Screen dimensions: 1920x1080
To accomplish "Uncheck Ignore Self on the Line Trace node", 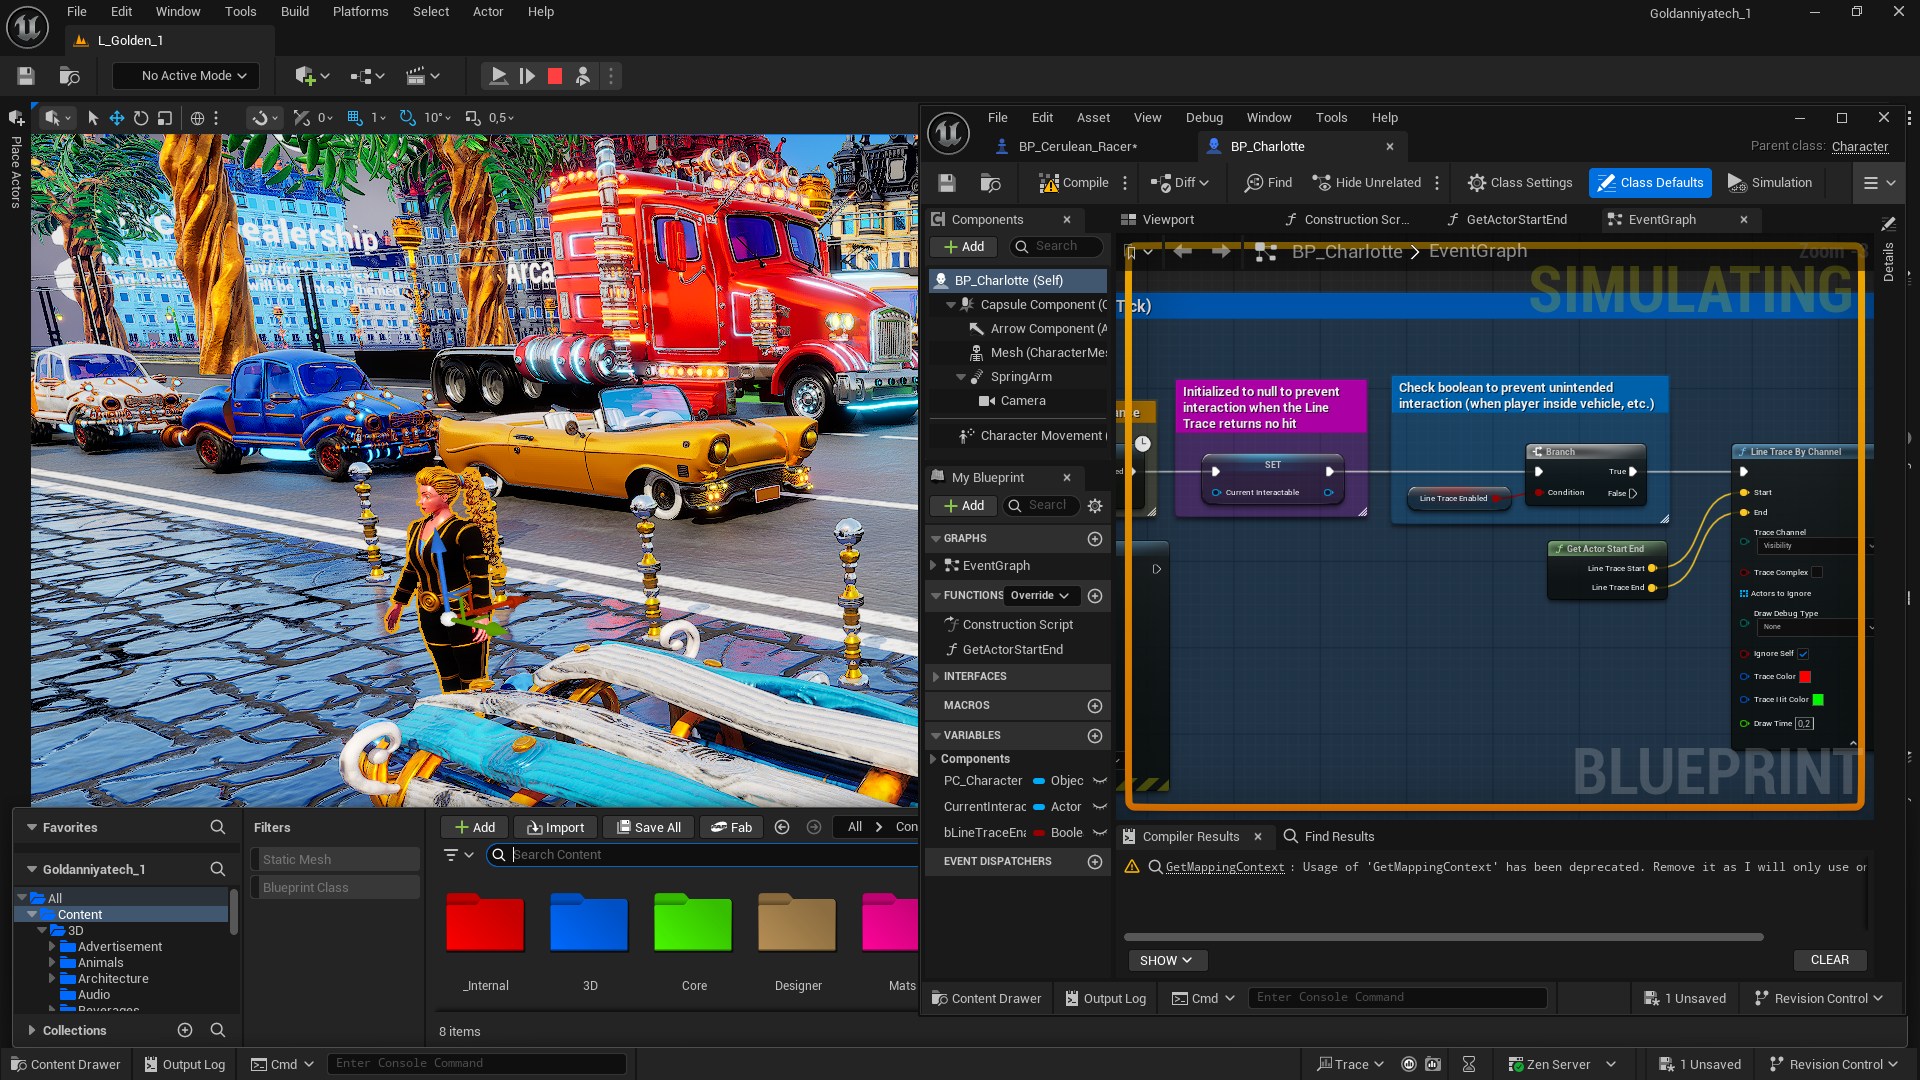I will point(1803,653).
